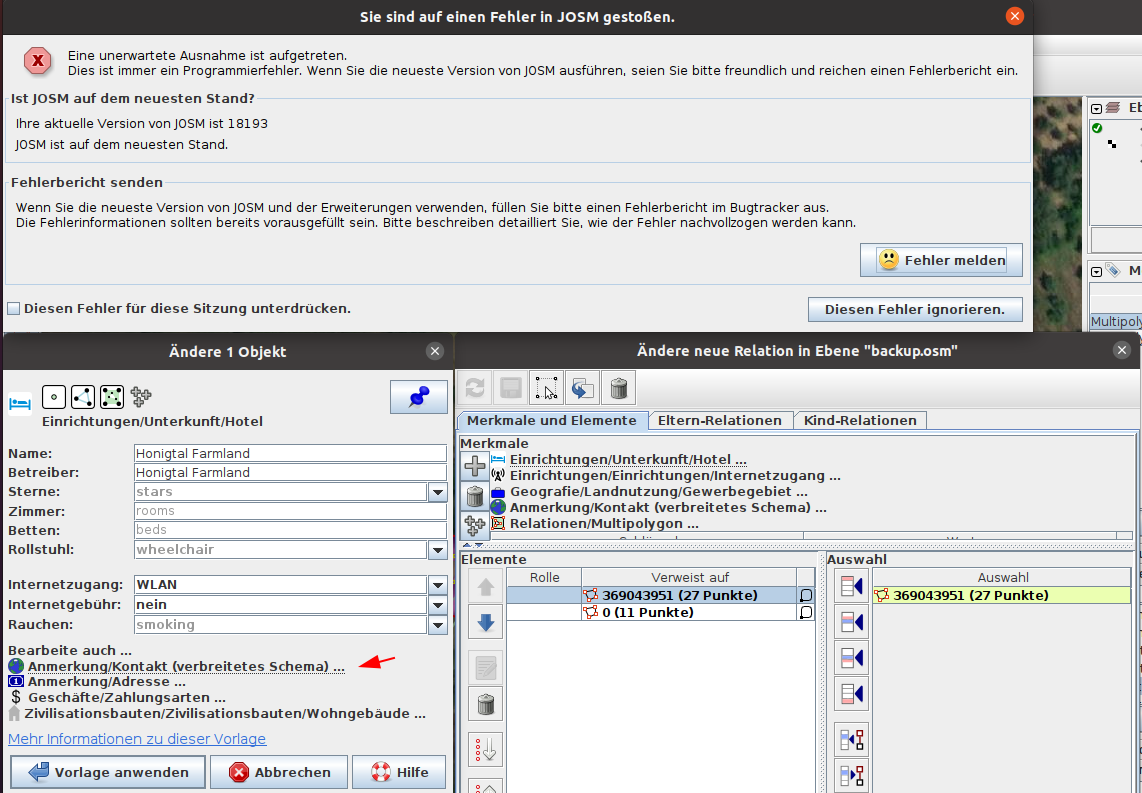Open Geografie/Landnutzung/Gewerbegebiet in Merkmale list
Screen dimensions: 1142x793
click(658, 492)
